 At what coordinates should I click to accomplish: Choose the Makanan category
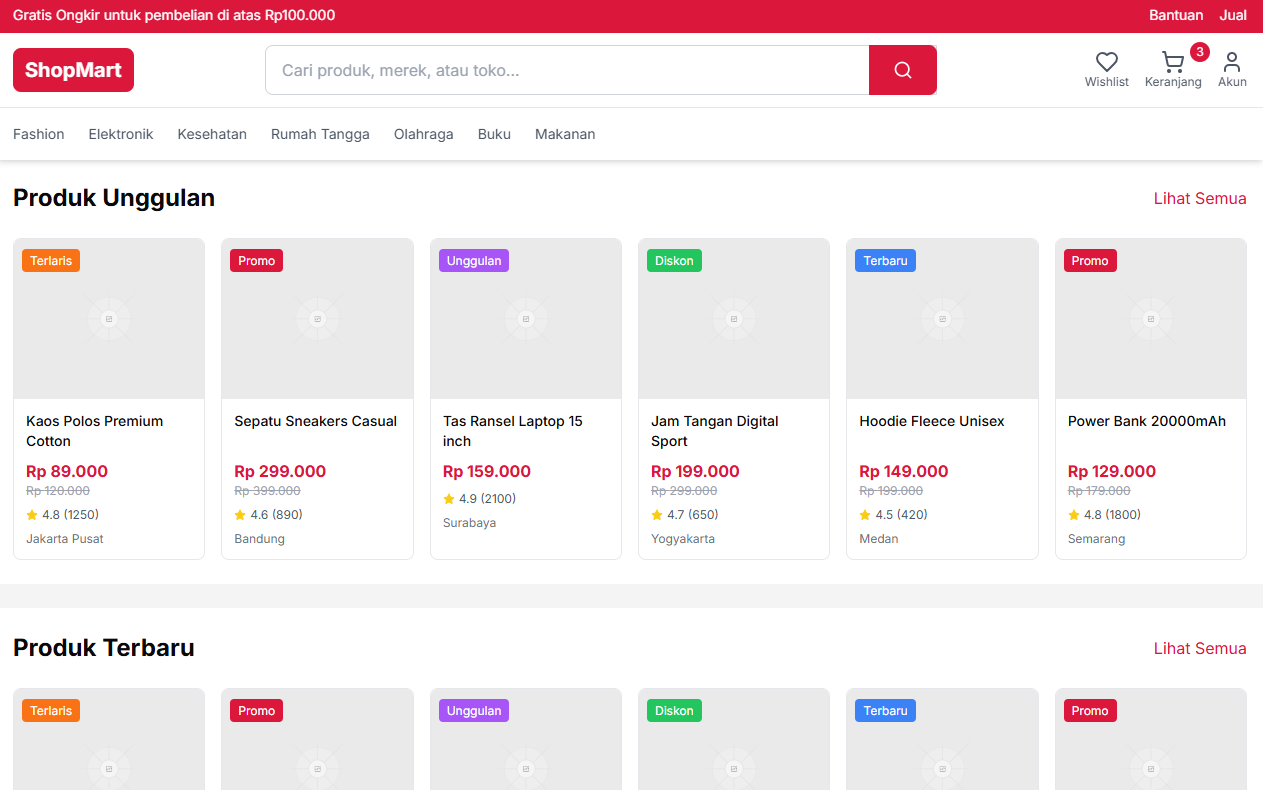point(565,134)
